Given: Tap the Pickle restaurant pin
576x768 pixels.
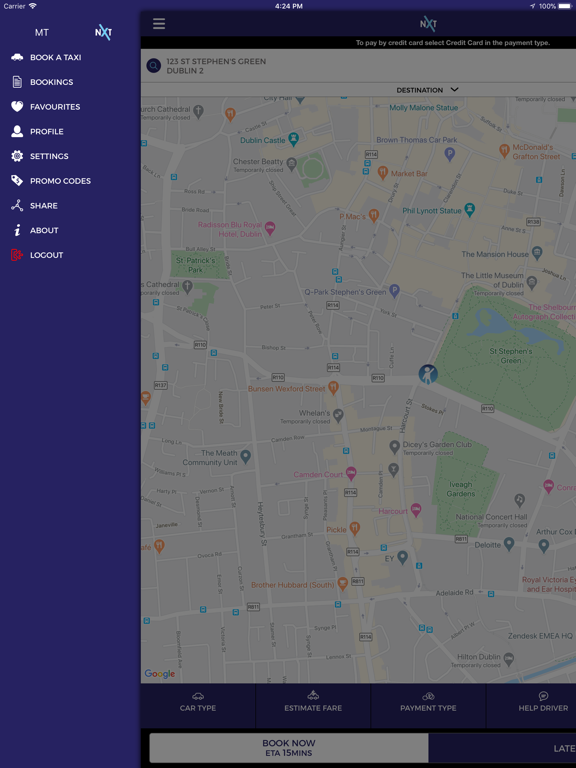Looking at the screenshot, I should coord(355,528).
